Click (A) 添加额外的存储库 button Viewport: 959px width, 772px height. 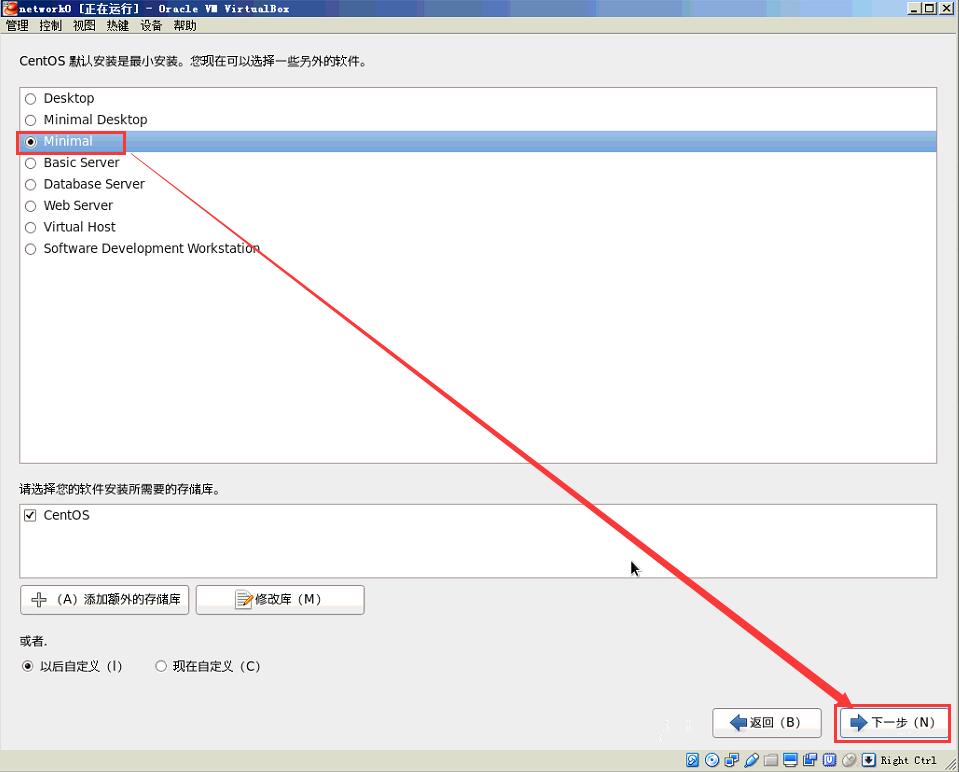(105, 599)
